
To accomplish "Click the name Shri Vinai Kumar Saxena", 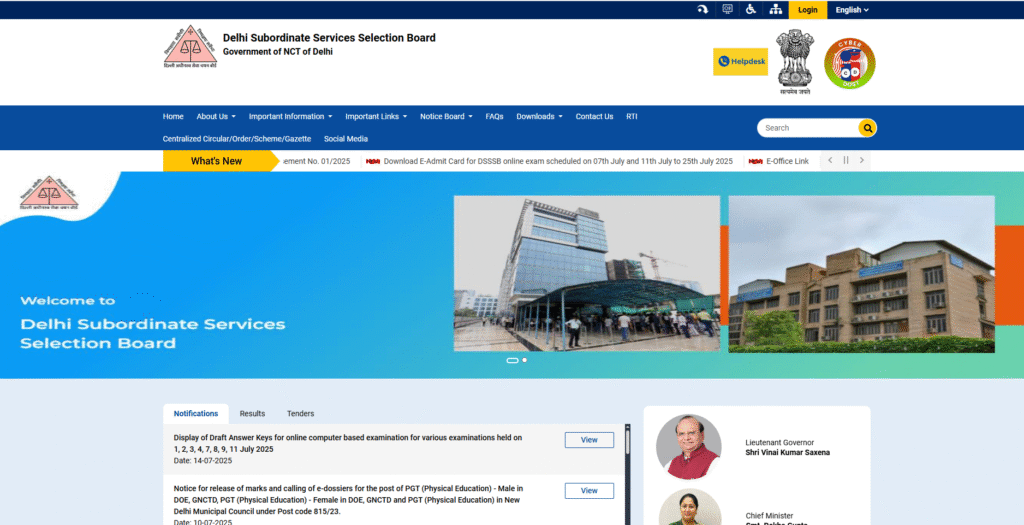I will (788, 453).
